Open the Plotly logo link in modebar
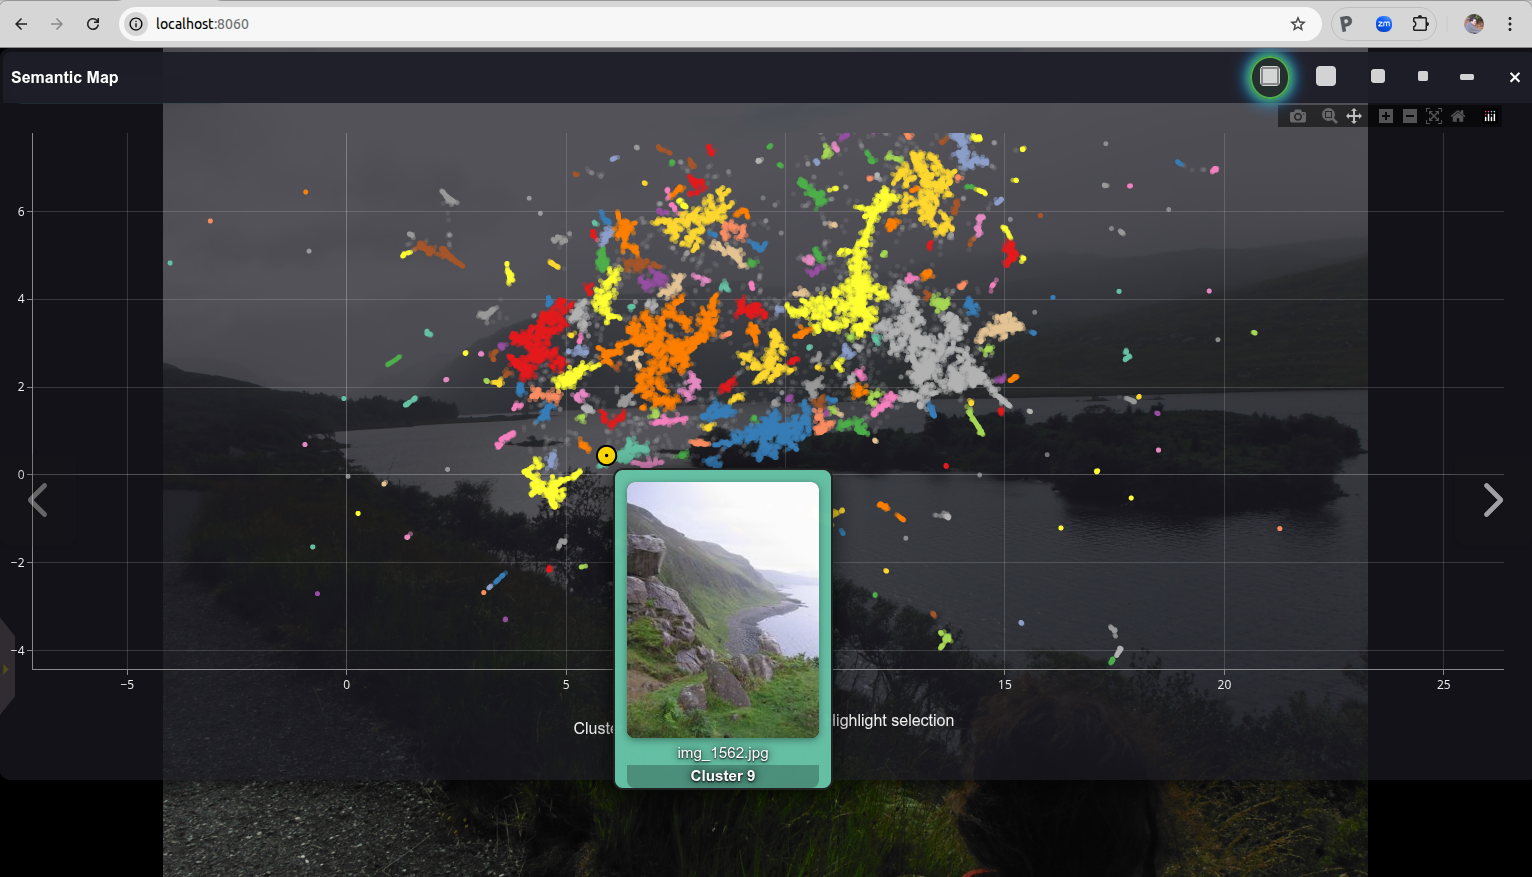The height and width of the screenshot is (877, 1532). click(x=1489, y=116)
